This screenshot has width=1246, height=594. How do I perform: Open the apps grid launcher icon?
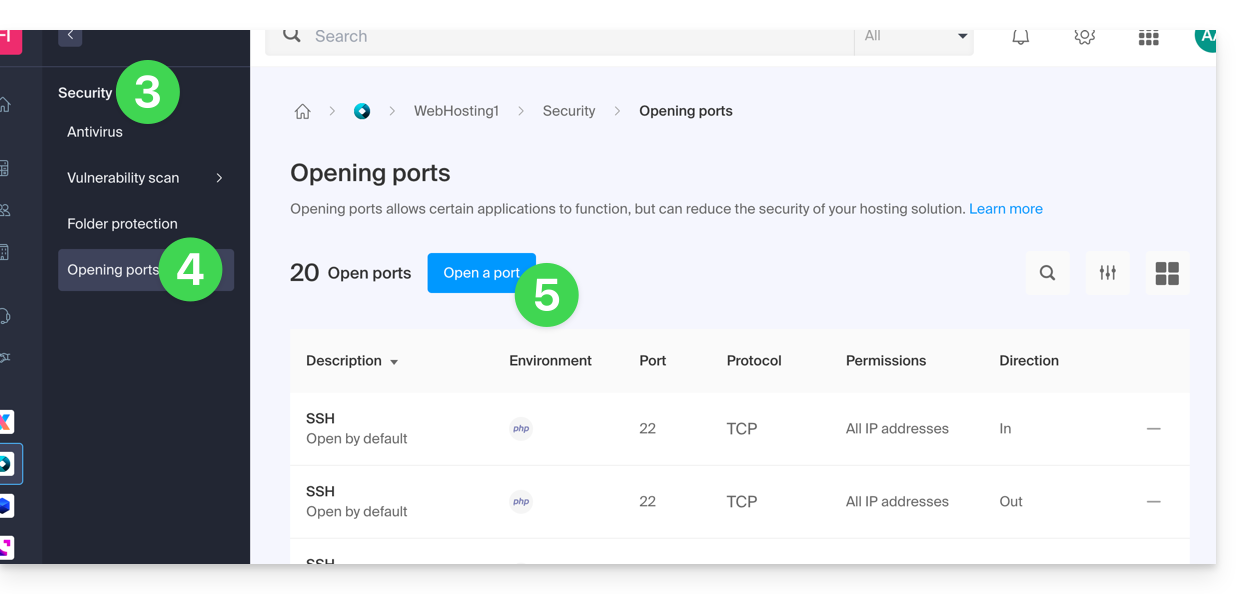1148,38
